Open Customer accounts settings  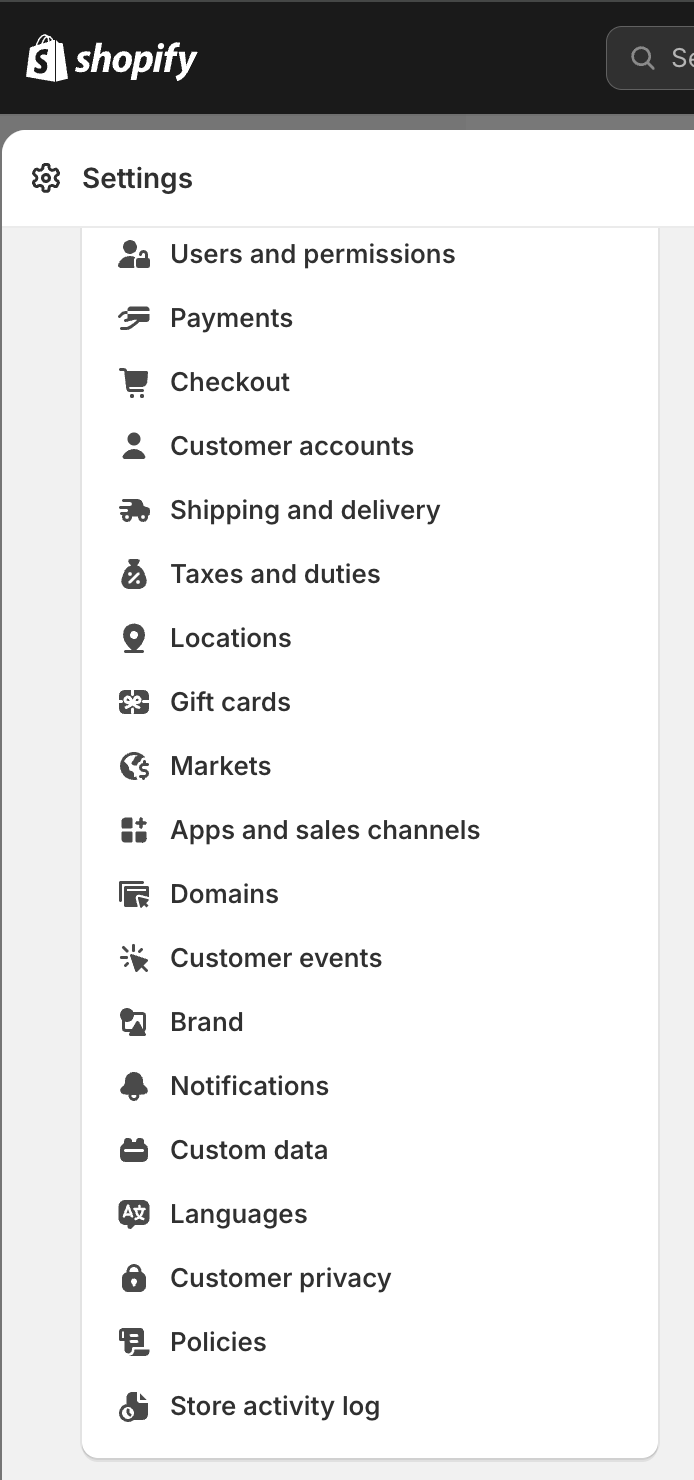pos(291,446)
